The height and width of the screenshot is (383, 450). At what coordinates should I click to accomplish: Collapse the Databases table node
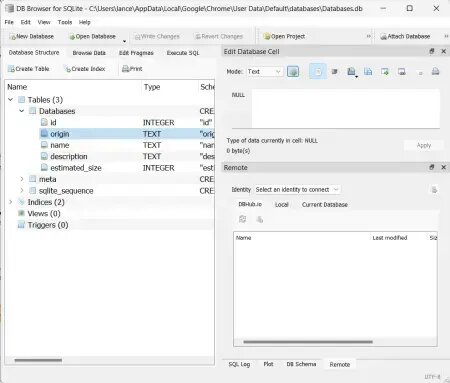pyautogui.click(x=22, y=111)
